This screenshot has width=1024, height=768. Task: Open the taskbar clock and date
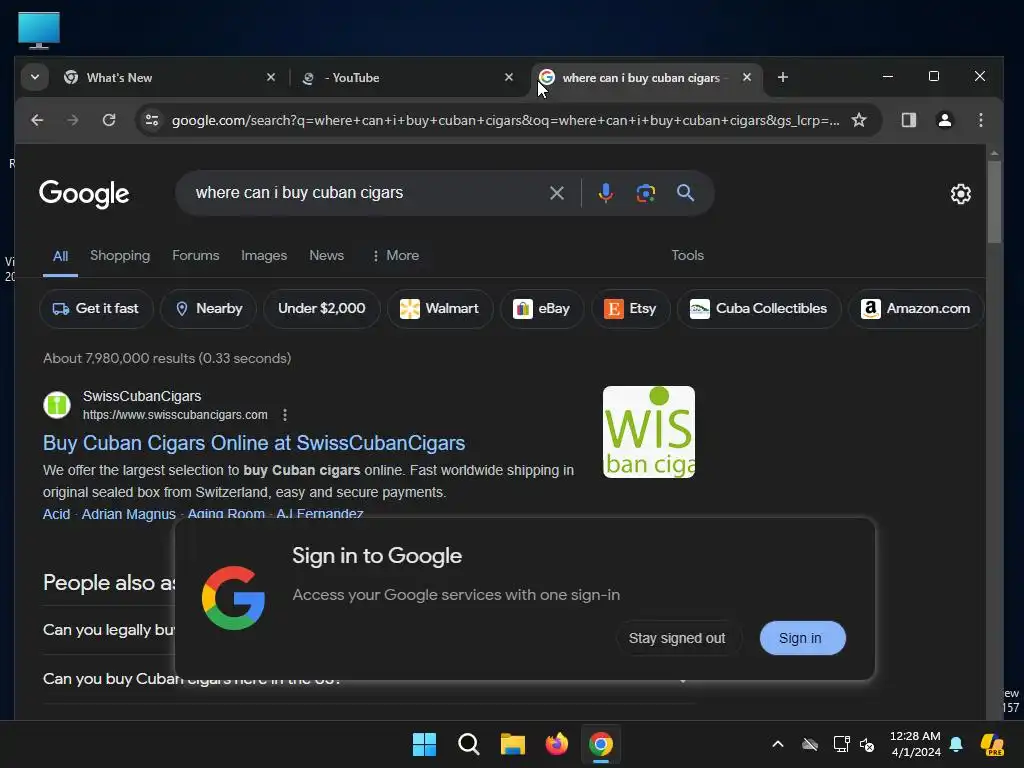[915, 744]
